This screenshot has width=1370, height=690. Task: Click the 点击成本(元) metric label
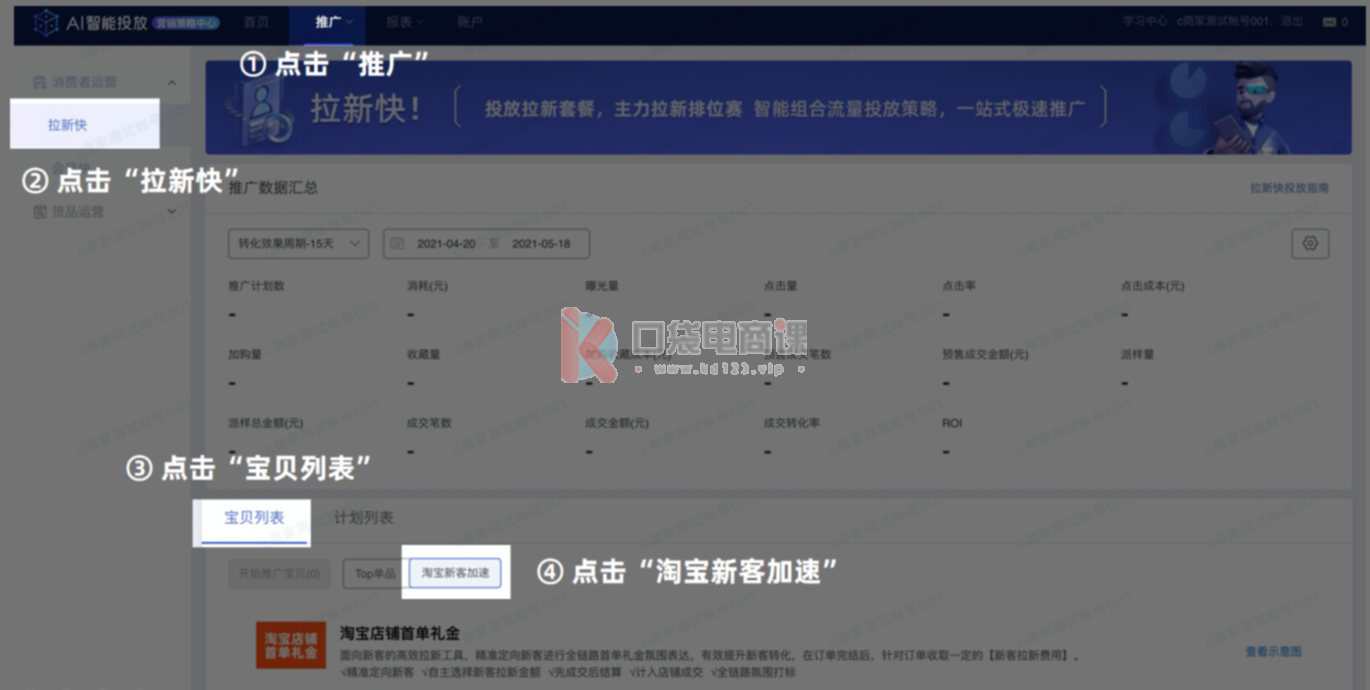point(1152,286)
